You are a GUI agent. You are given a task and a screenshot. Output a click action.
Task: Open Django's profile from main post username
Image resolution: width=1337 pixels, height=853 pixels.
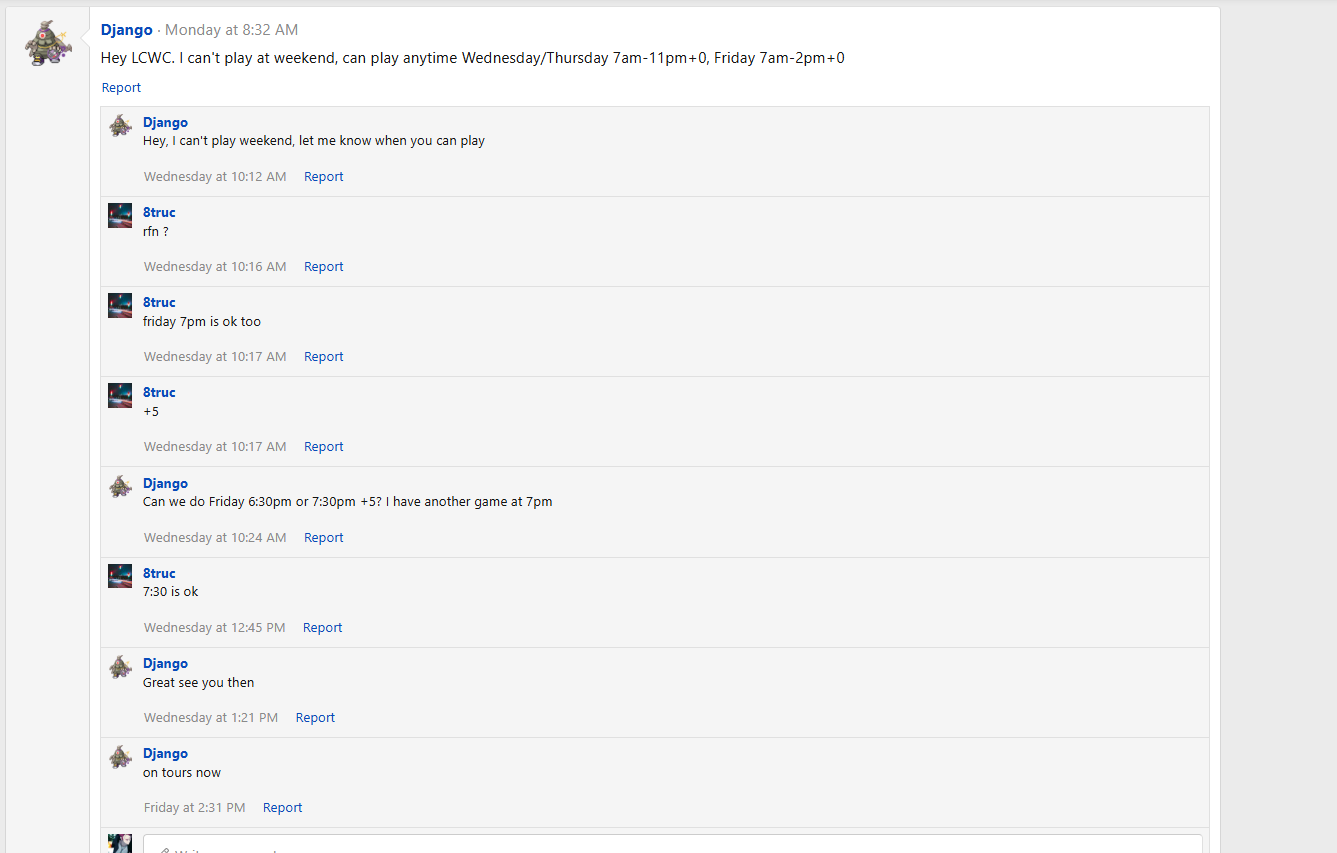[127, 30]
